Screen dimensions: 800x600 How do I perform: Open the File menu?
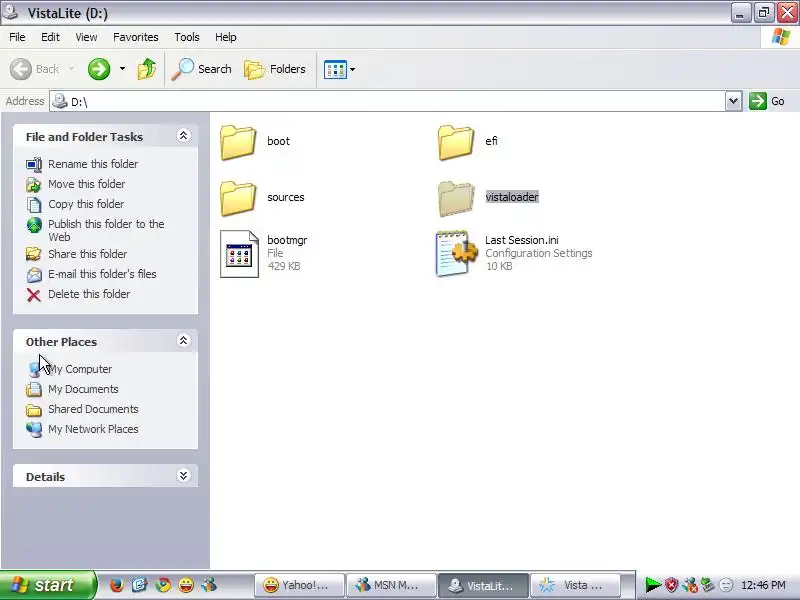(x=17, y=37)
